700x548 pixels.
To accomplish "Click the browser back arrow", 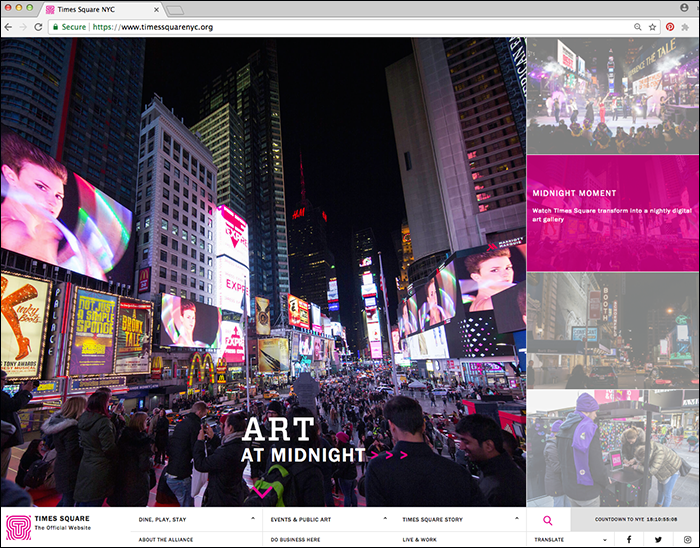I will (x=8, y=27).
